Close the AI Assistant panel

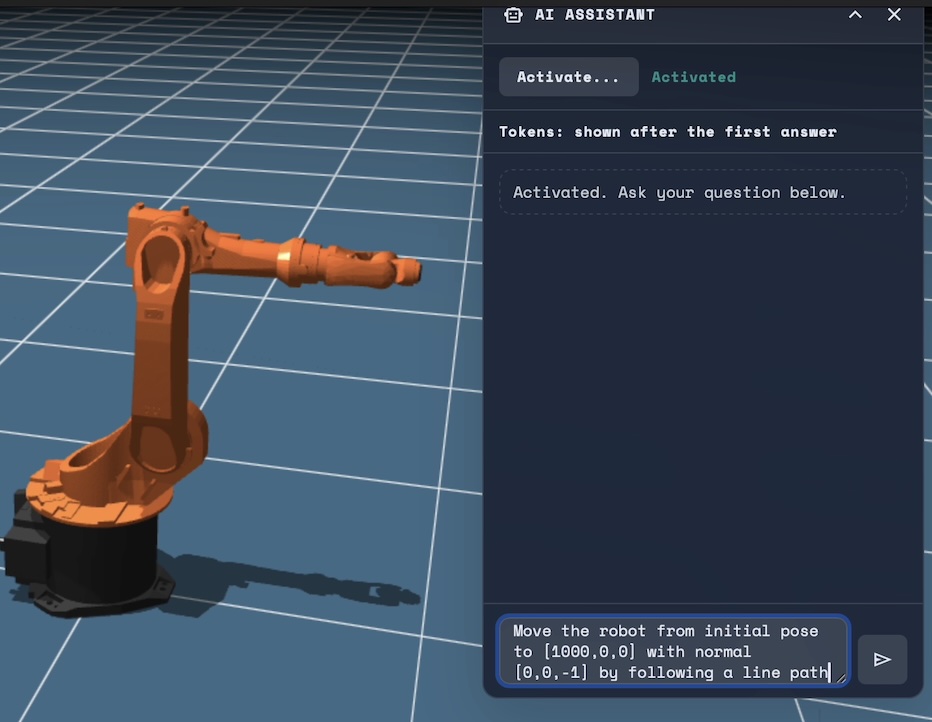click(894, 15)
